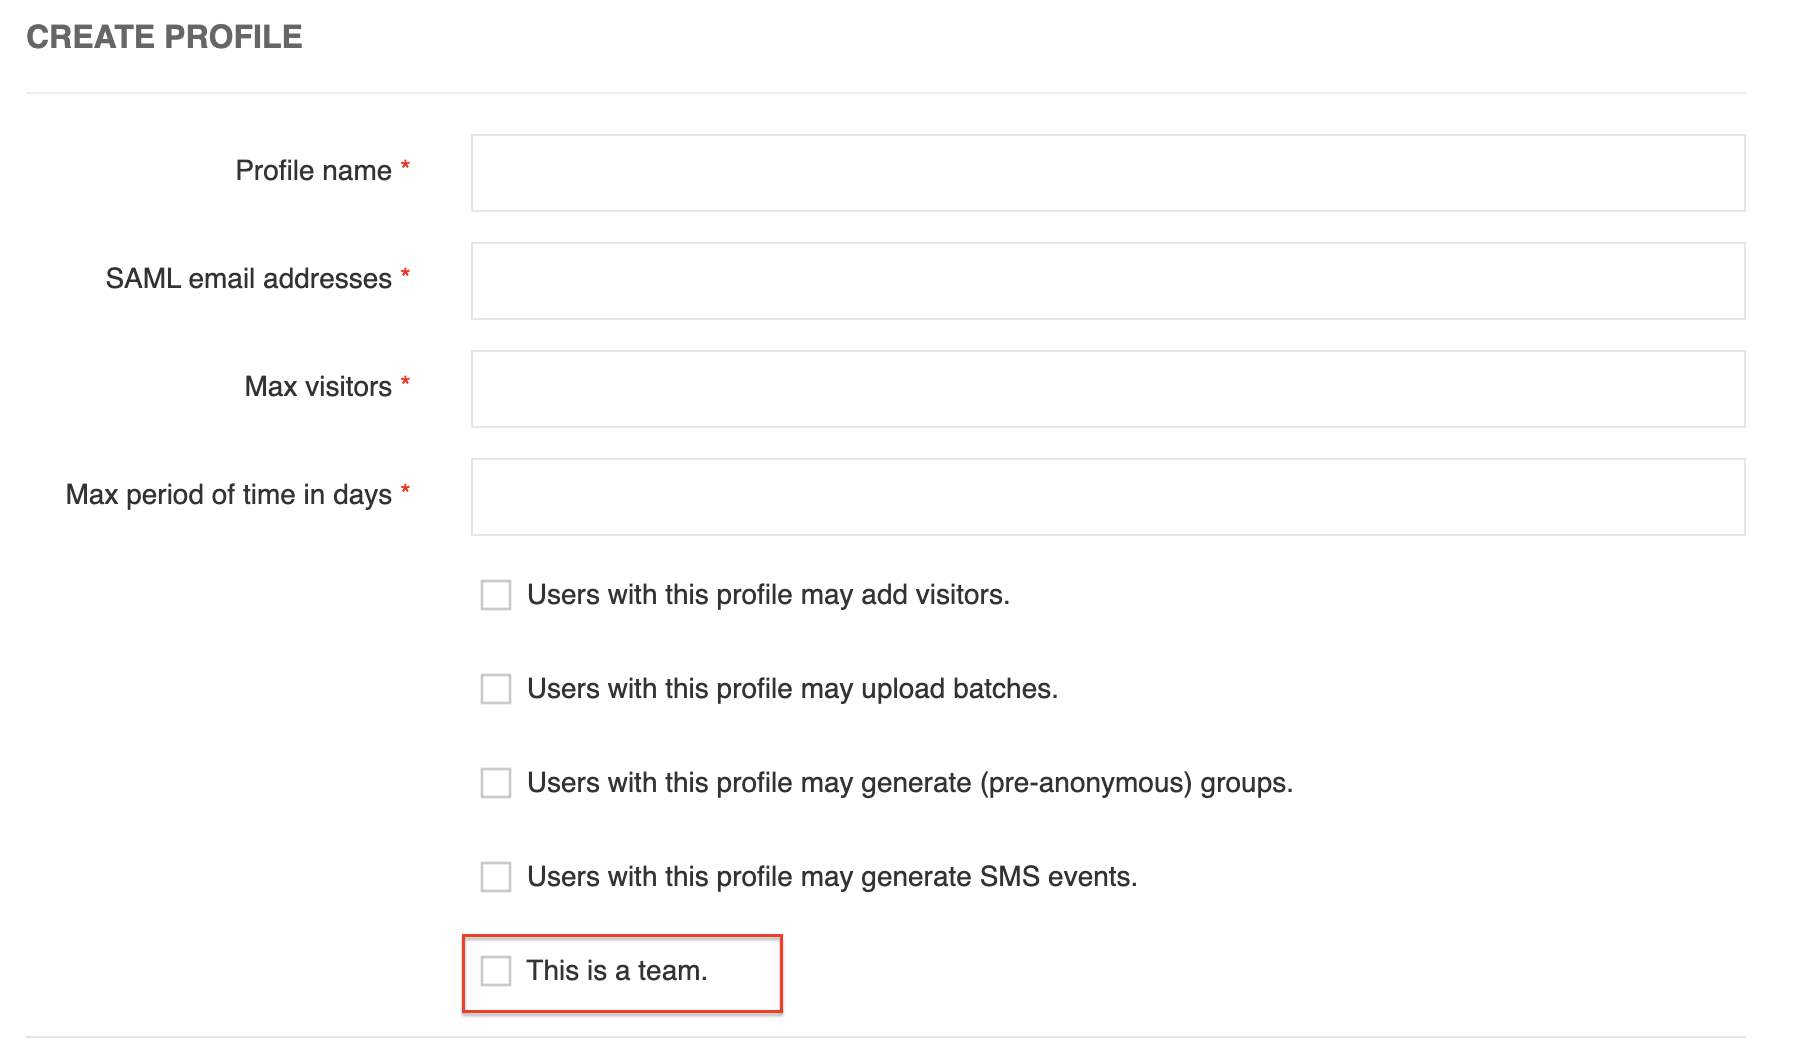Check the 'This is a team' box
Image resolution: width=1800 pixels, height=1048 pixels.
click(496, 971)
